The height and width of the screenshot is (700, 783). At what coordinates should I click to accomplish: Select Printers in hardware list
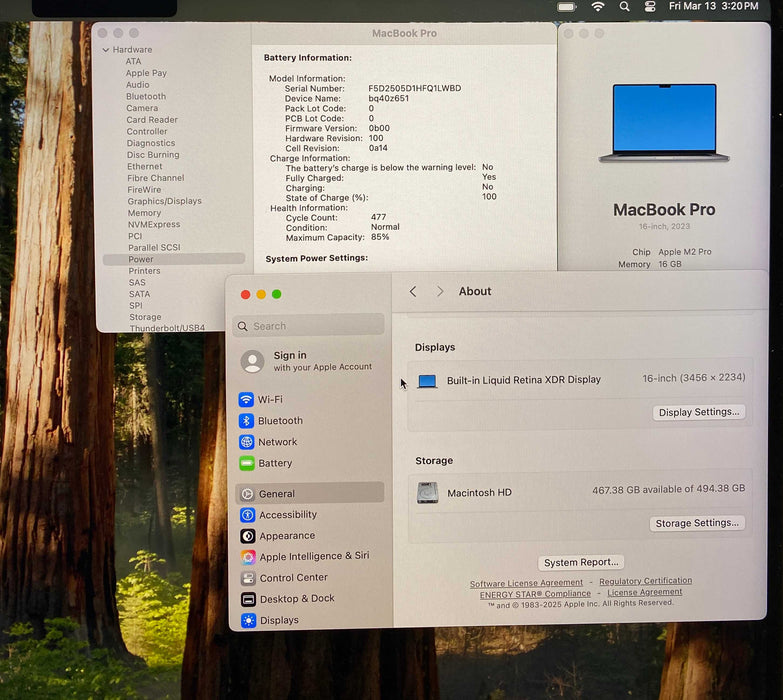[x=144, y=271]
